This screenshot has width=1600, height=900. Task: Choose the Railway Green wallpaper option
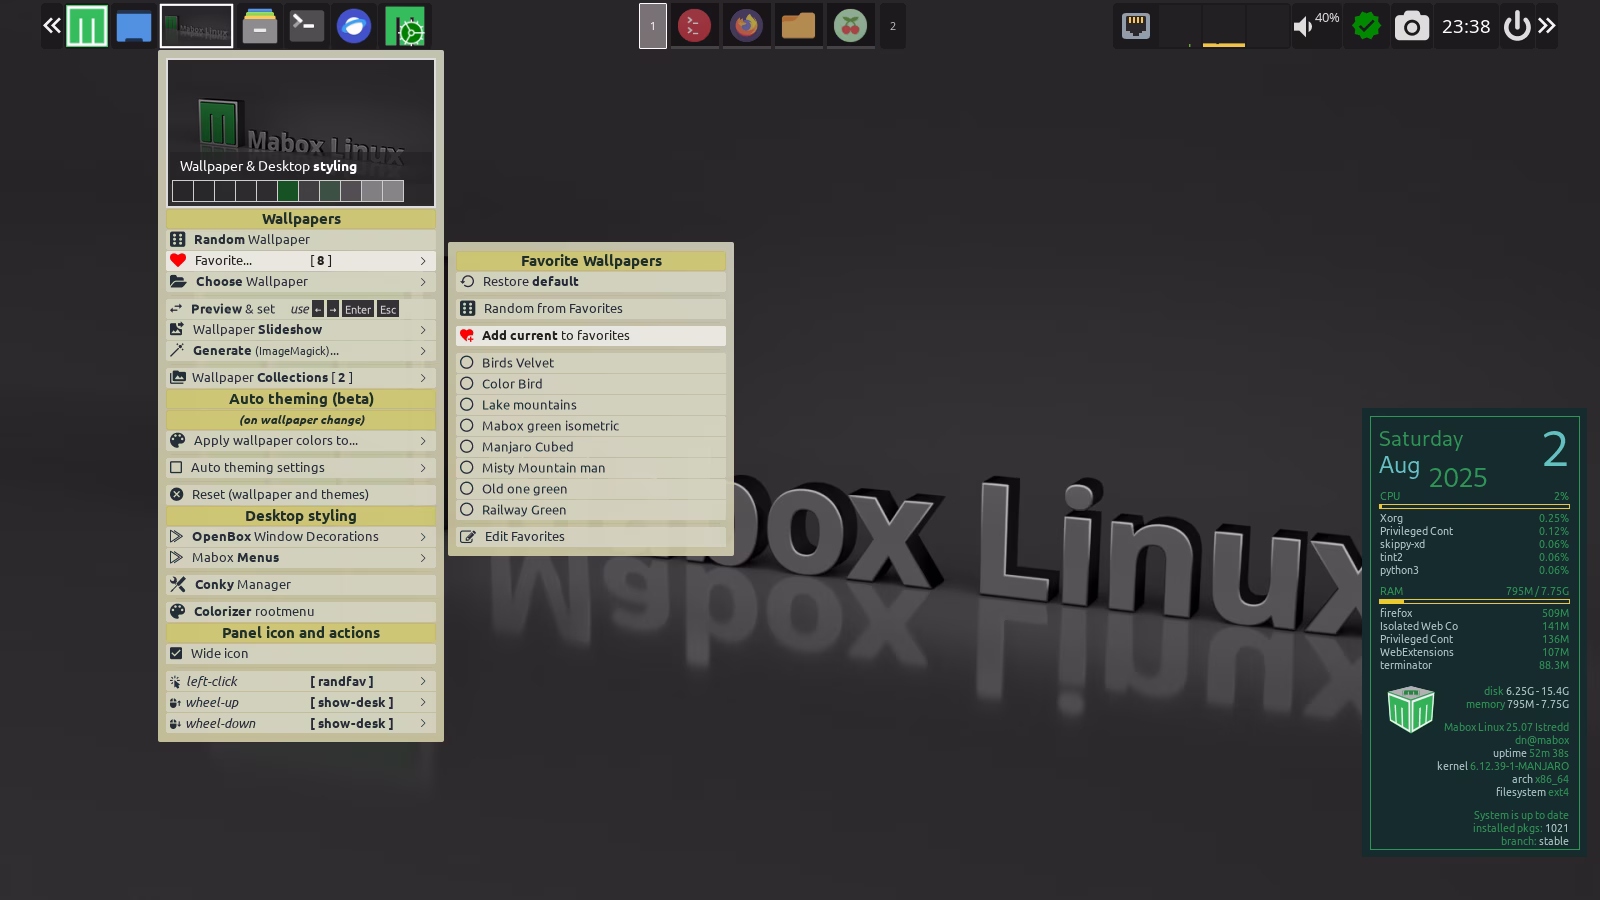coord(467,509)
